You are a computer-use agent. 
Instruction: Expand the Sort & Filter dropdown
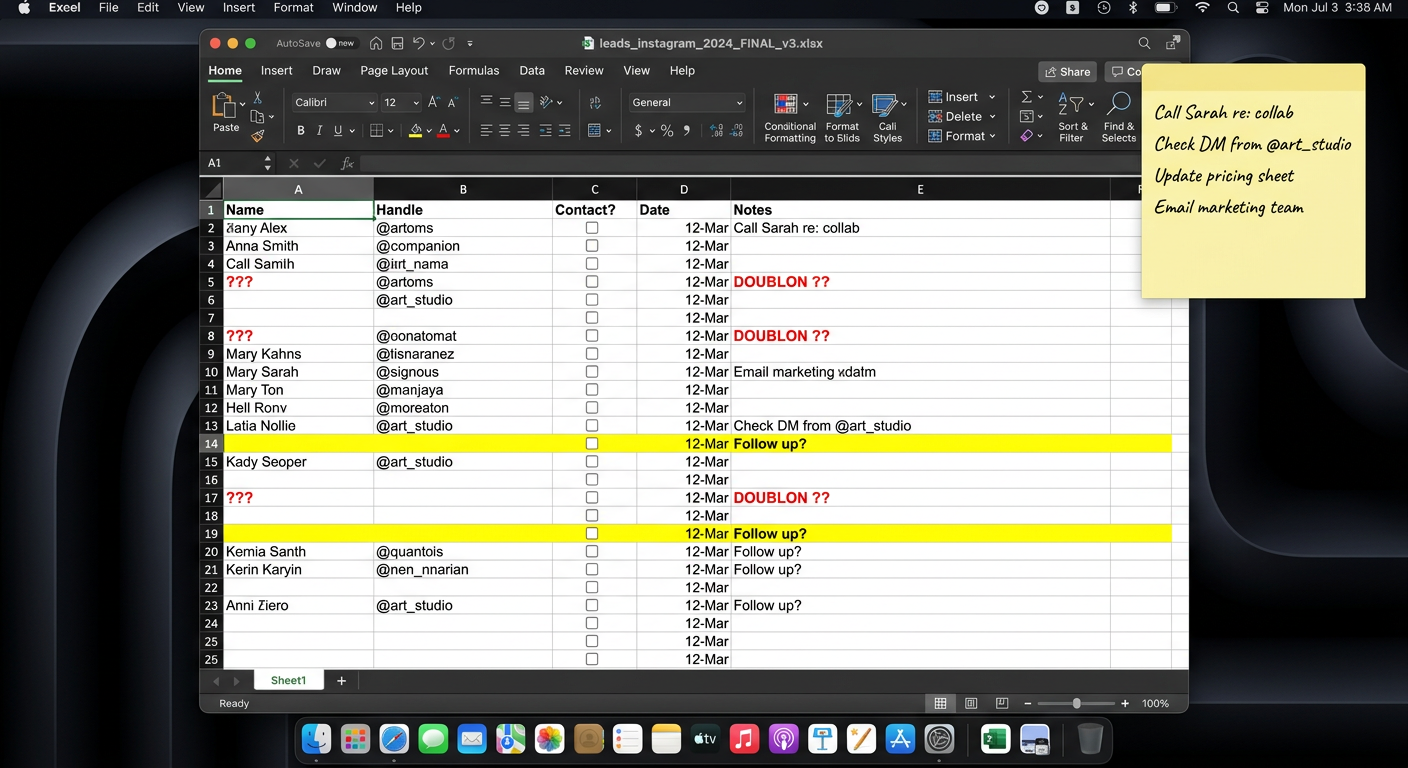tap(1092, 104)
